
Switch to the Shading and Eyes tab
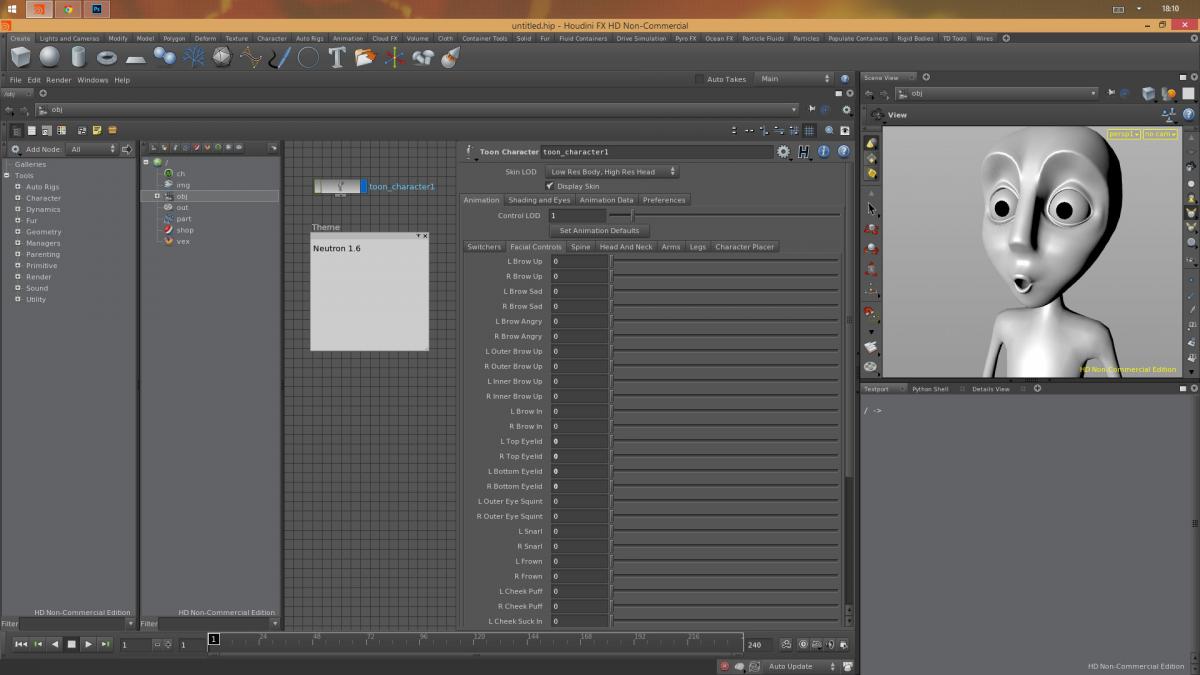pos(539,200)
